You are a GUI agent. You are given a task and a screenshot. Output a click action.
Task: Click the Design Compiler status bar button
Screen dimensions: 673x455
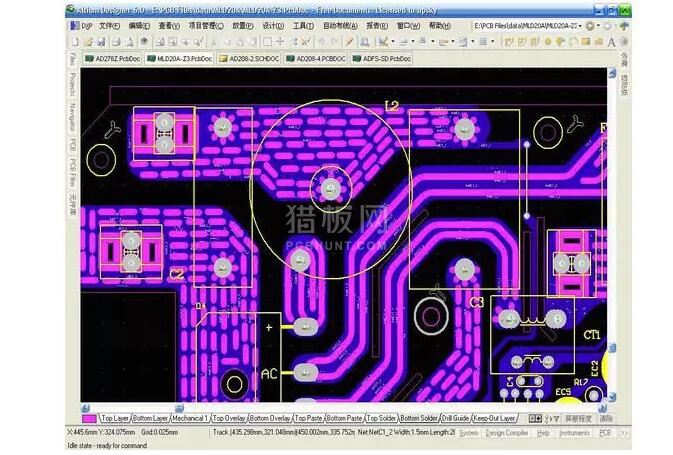pyautogui.click(x=507, y=433)
